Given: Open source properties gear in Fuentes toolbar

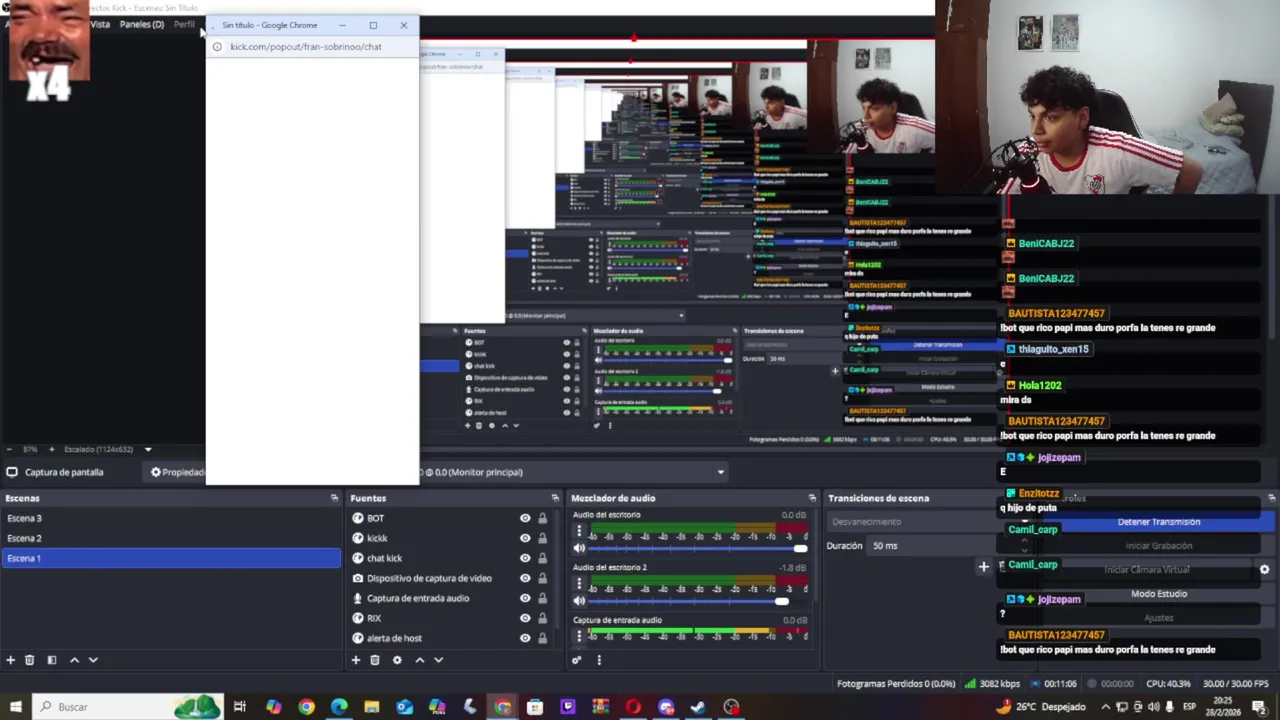Looking at the screenshot, I should pos(397,660).
